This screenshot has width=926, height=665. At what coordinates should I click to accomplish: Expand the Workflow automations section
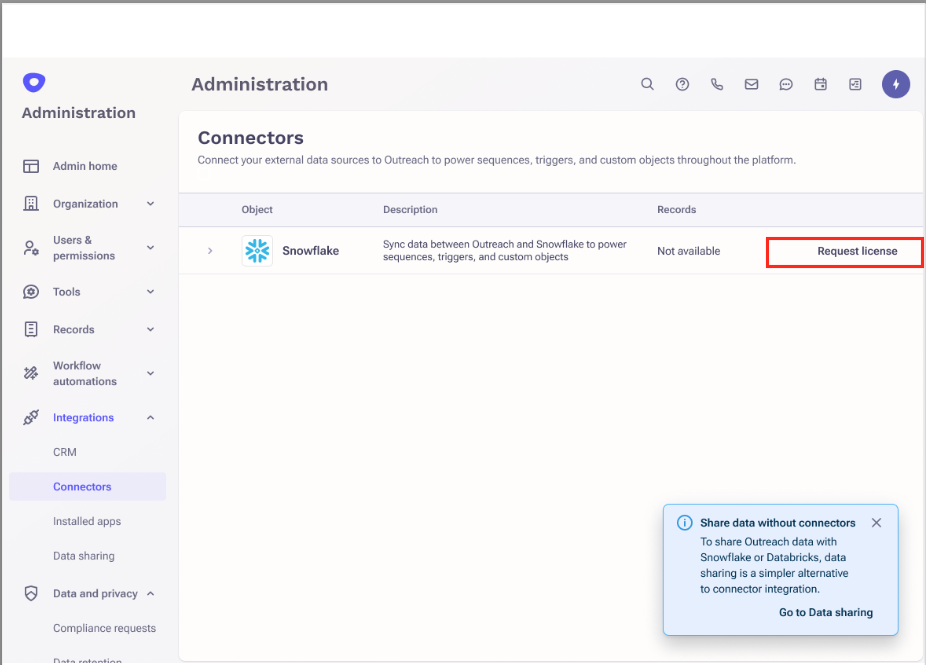[x=150, y=373]
